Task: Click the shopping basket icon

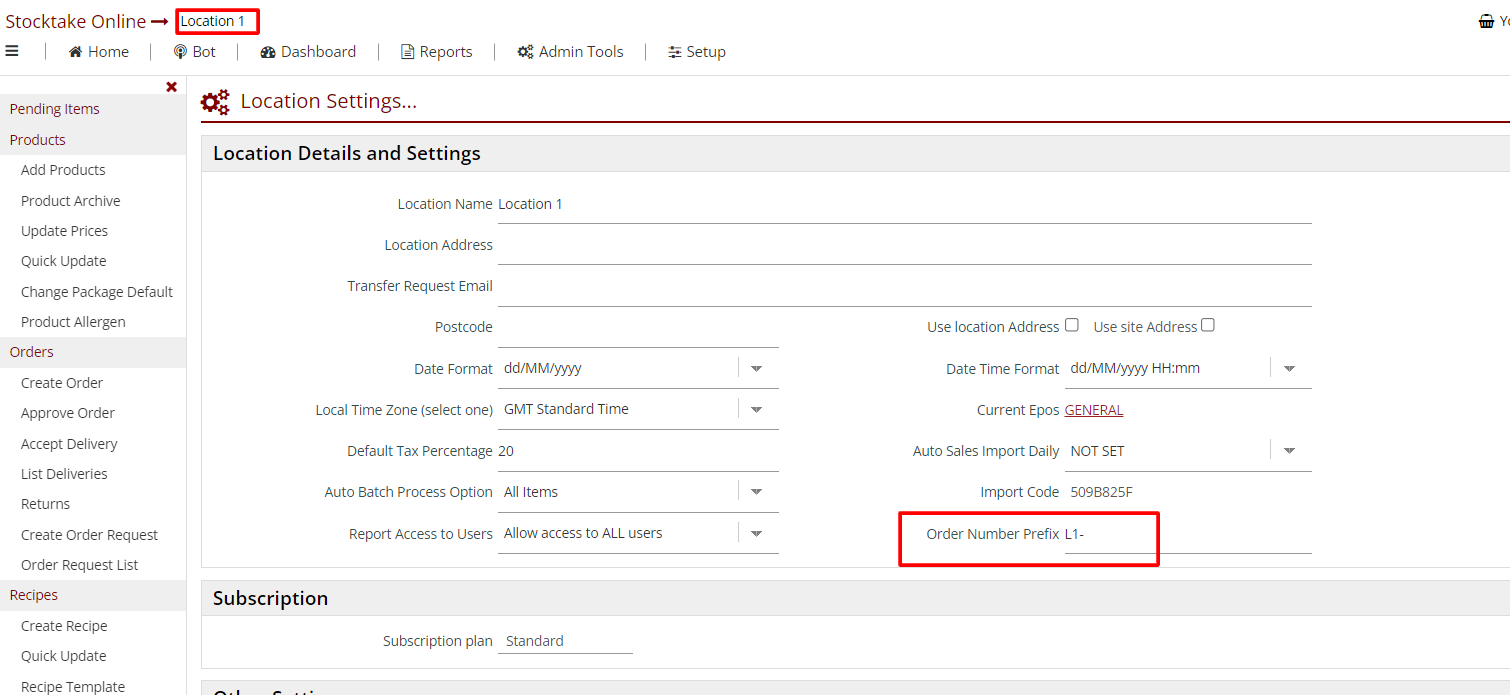Action: pyautogui.click(x=1486, y=21)
